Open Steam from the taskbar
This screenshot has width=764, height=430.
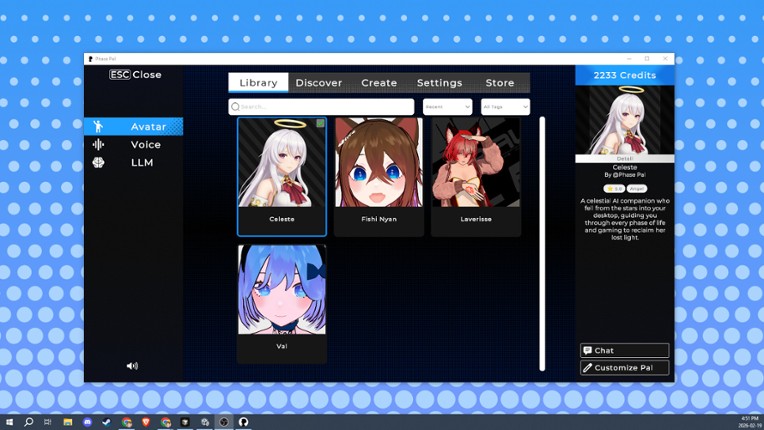(x=107, y=422)
